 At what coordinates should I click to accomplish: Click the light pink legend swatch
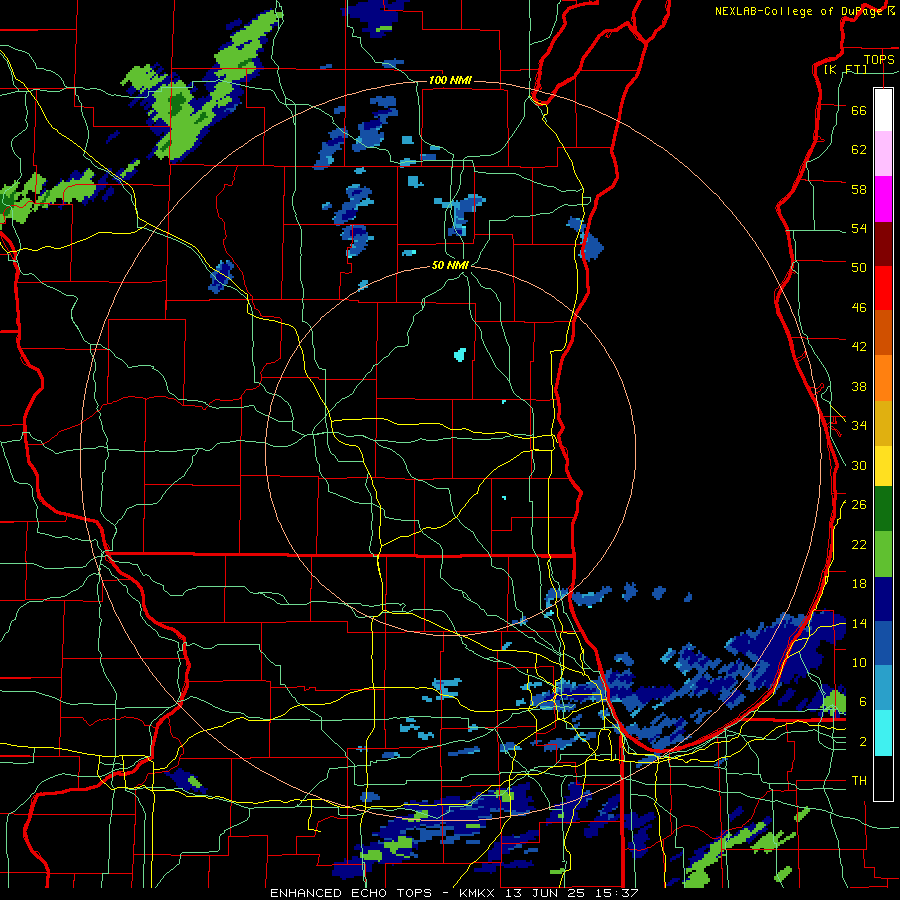883,153
